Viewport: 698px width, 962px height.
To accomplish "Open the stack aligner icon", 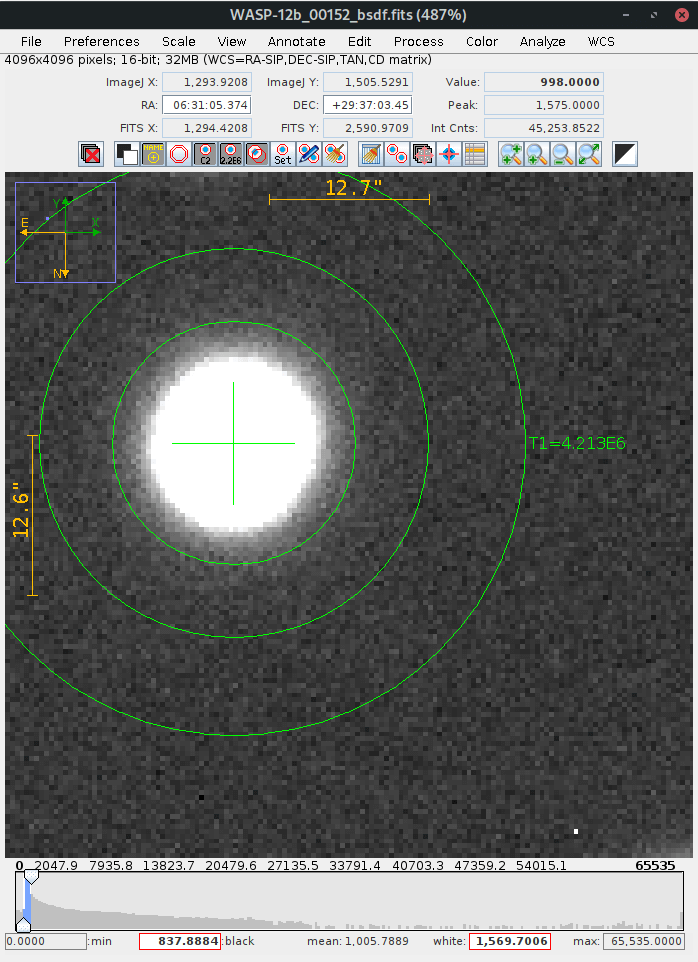I will 423,153.
